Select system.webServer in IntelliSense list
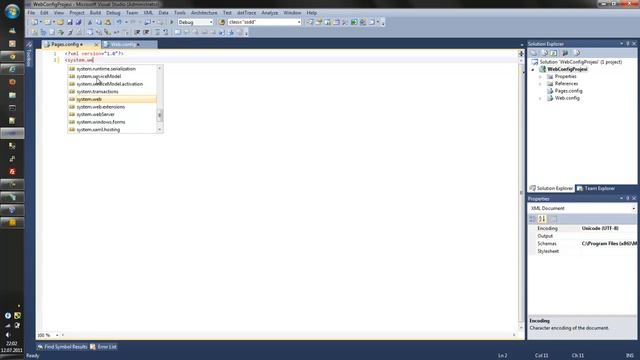640x360 pixels. 112,114
